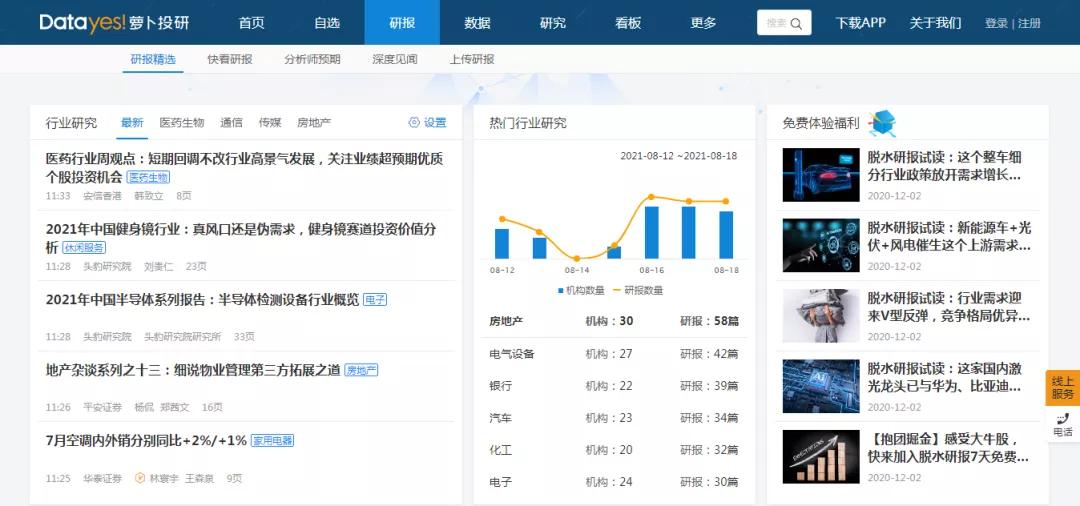Click the 电话 phone icon

pos(1063,418)
